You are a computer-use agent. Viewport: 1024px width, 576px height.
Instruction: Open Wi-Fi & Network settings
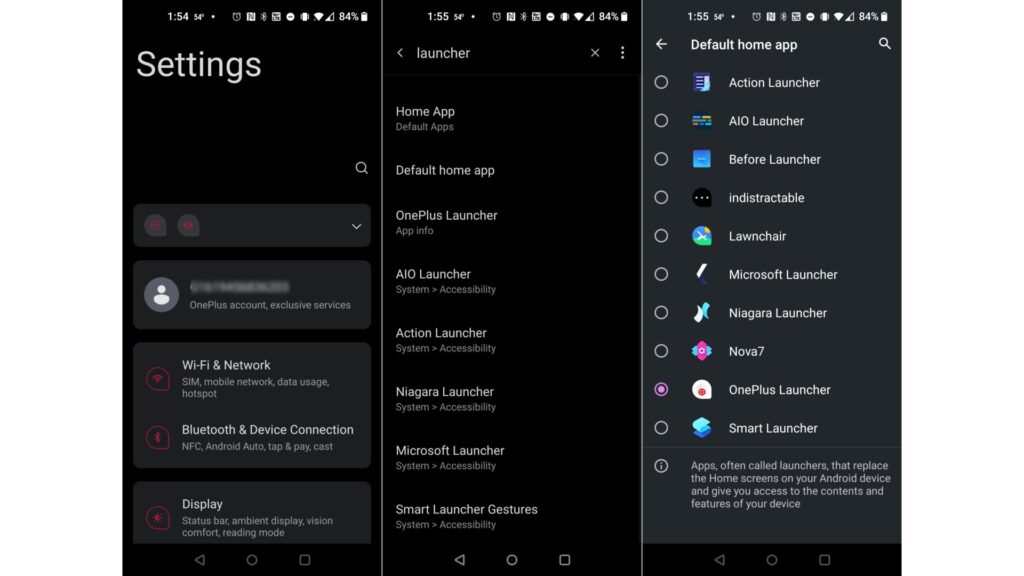252,378
